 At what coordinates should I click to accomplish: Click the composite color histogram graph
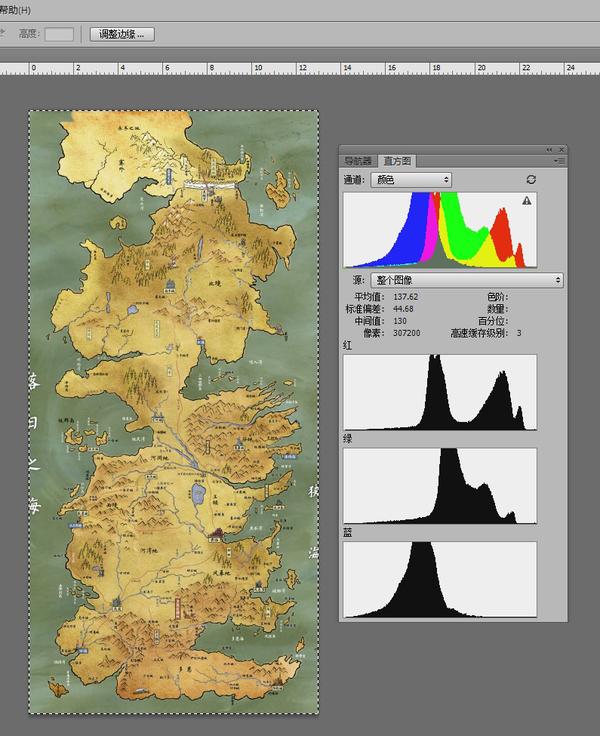tap(440, 230)
